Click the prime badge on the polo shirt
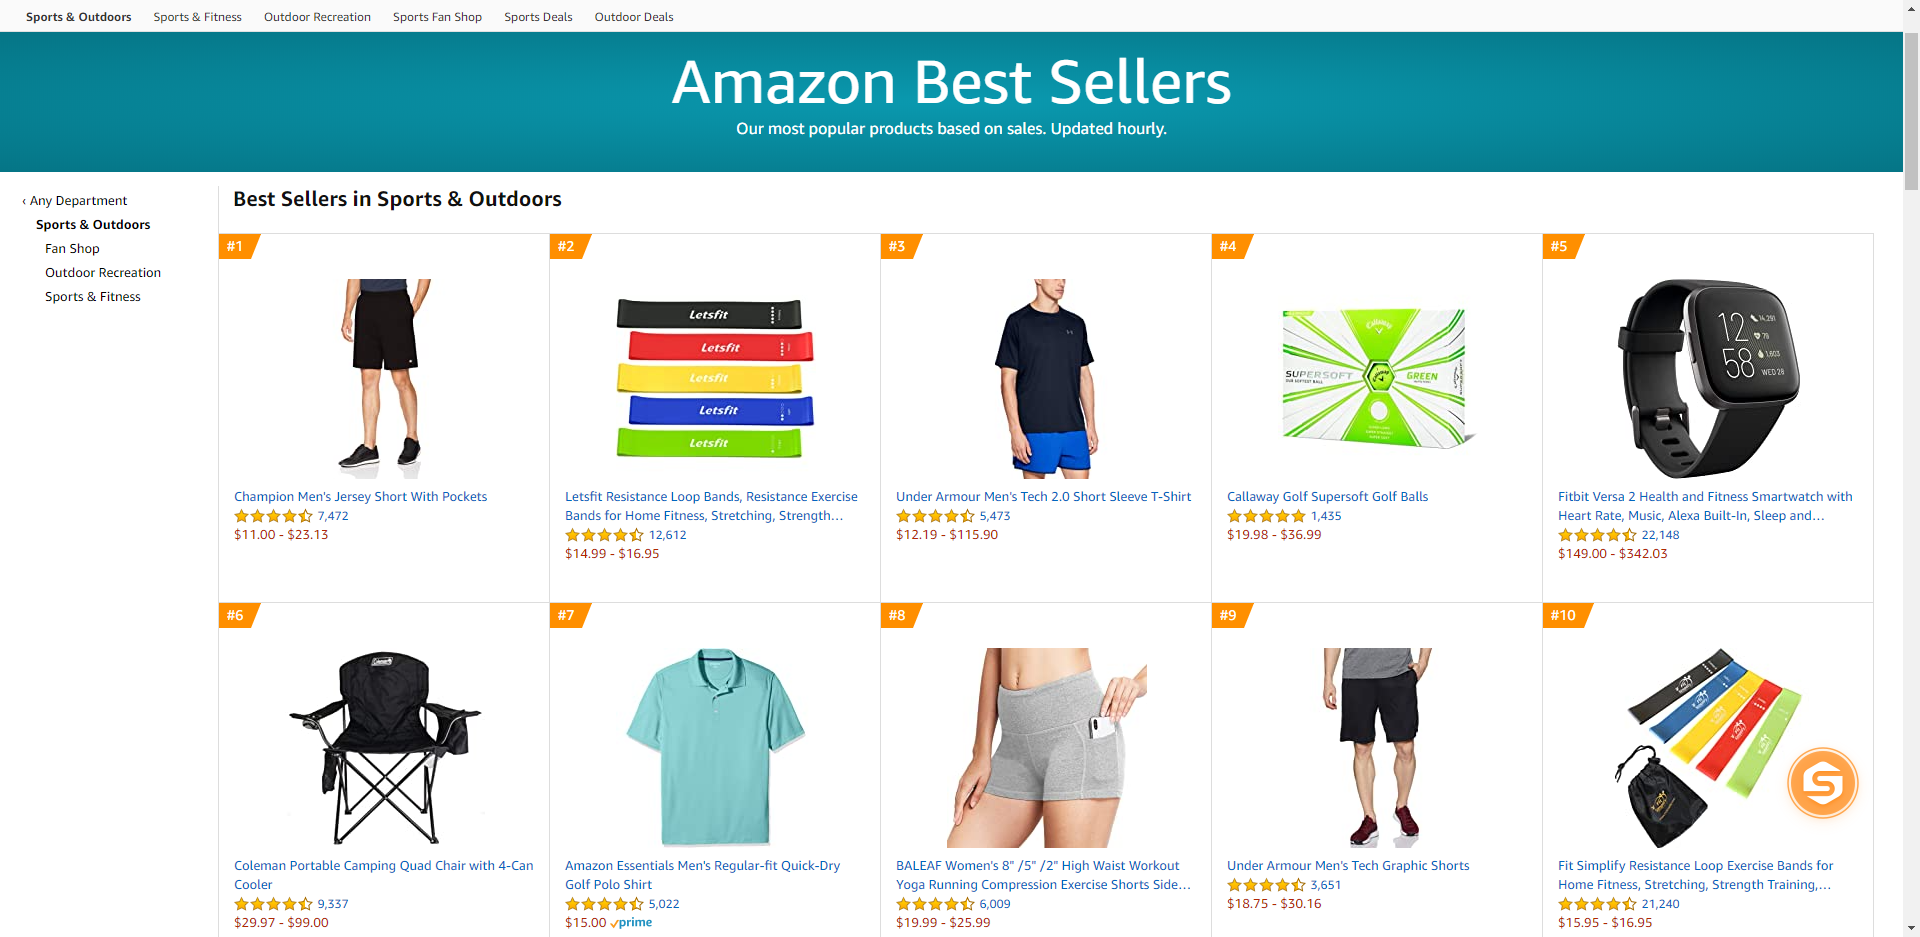The height and width of the screenshot is (937, 1920). [x=632, y=922]
